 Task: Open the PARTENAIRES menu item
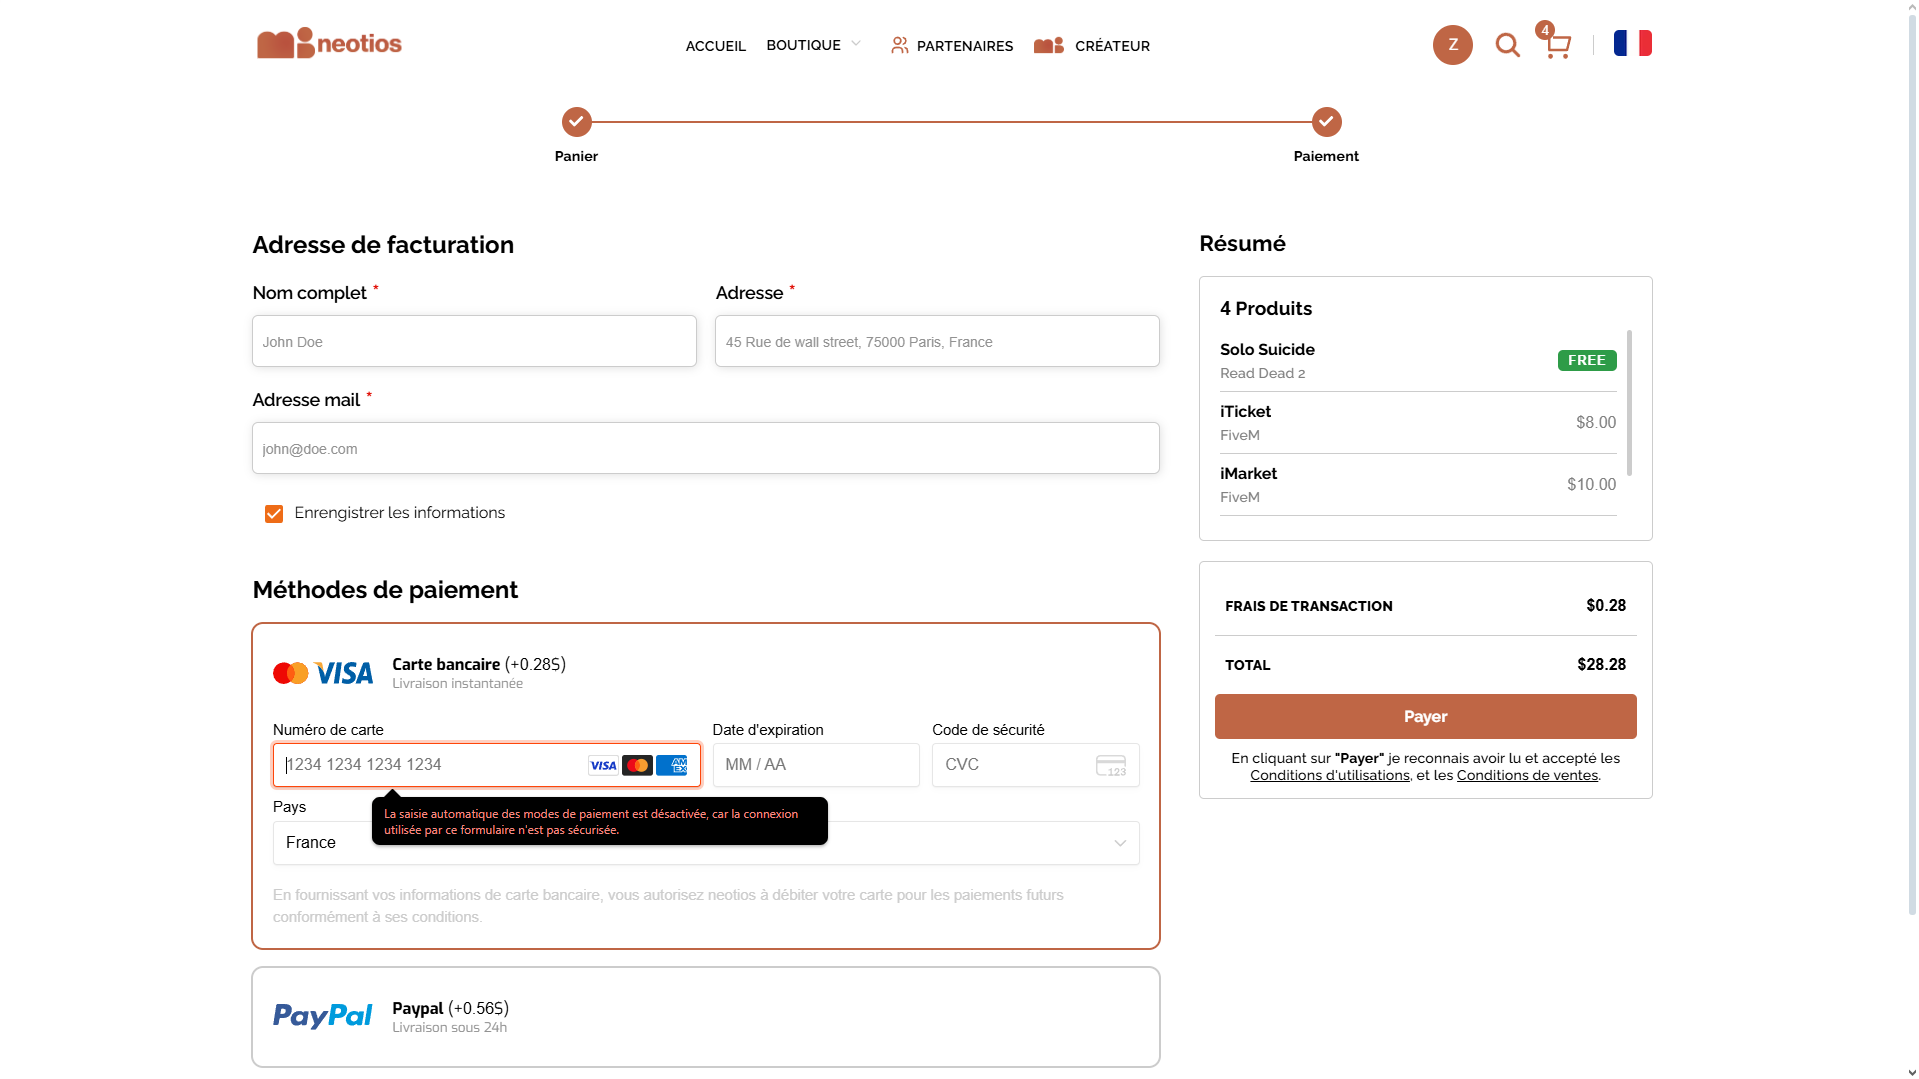[x=951, y=46]
